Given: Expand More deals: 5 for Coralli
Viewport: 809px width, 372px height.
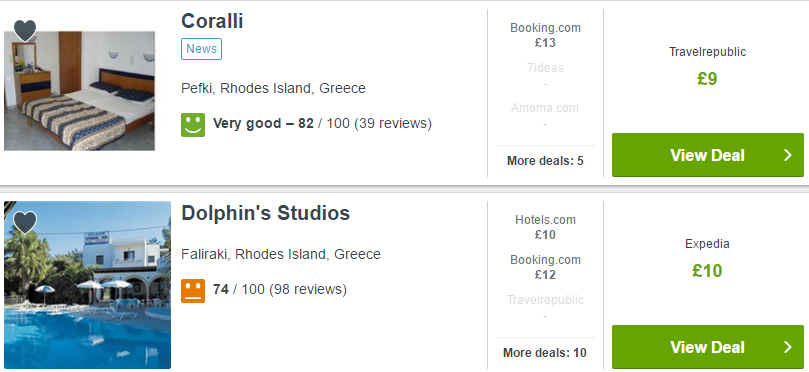Looking at the screenshot, I should tap(545, 161).
